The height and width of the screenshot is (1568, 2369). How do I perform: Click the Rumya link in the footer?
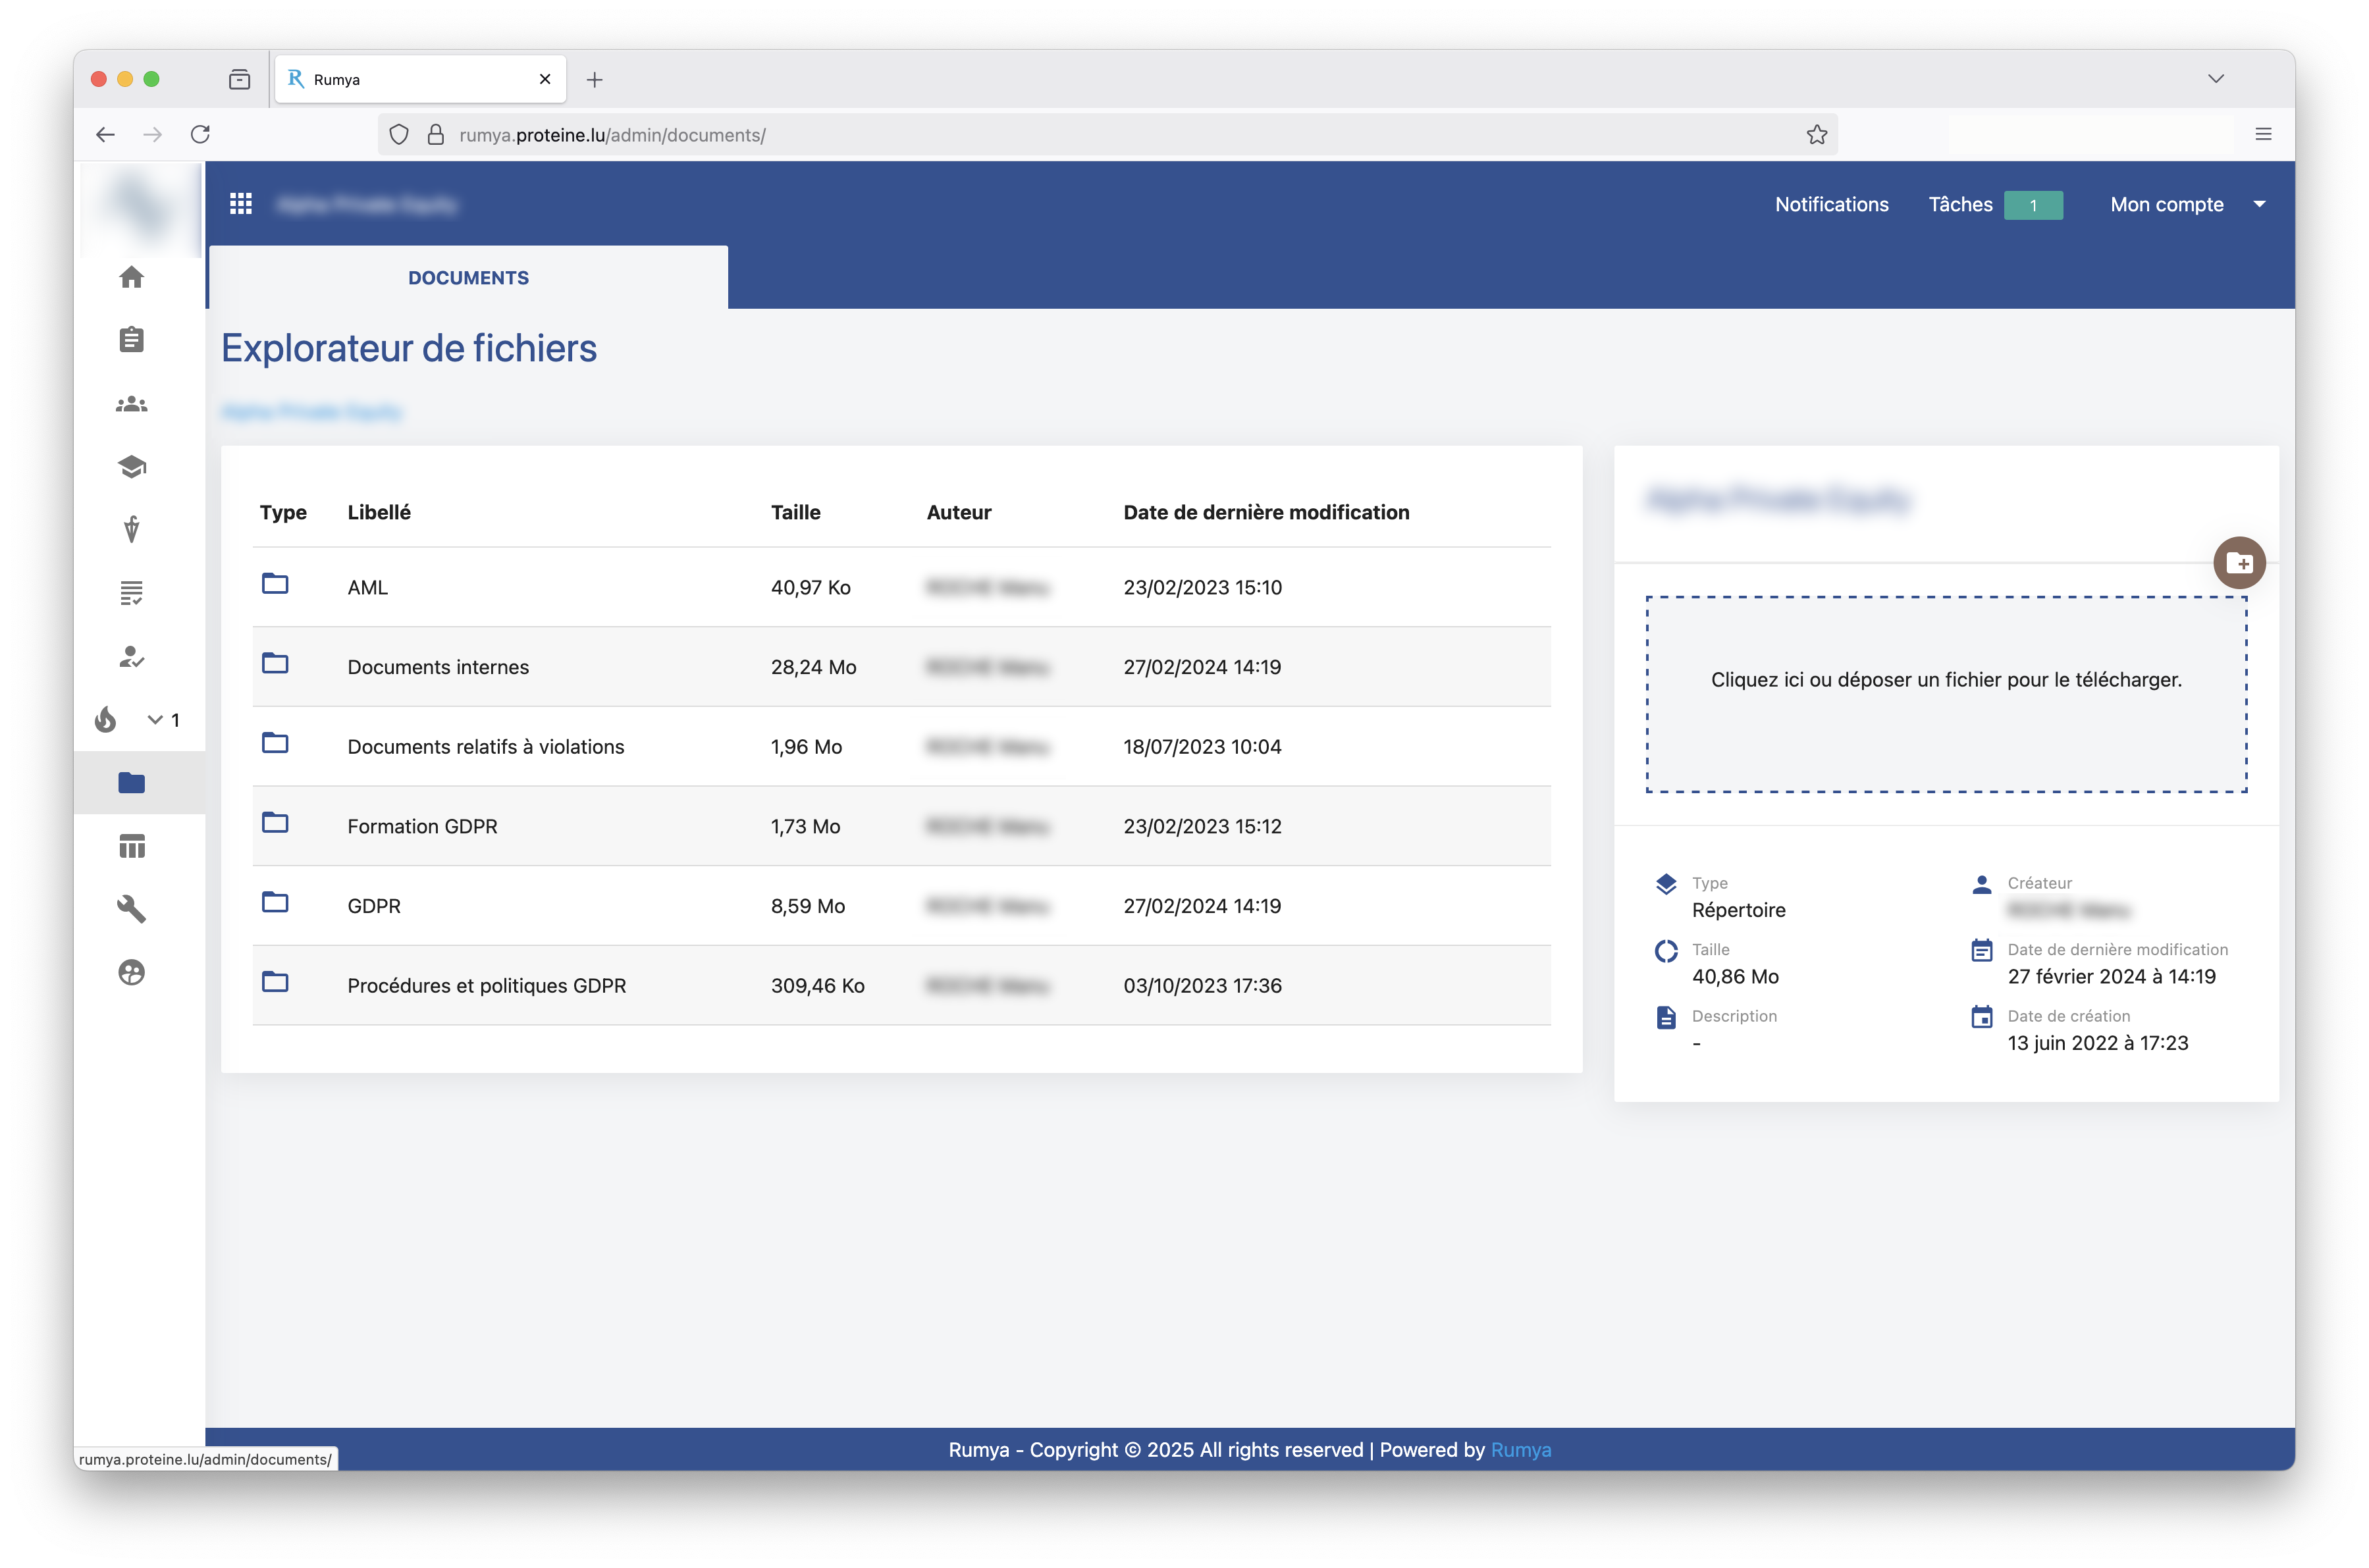pos(1521,1449)
